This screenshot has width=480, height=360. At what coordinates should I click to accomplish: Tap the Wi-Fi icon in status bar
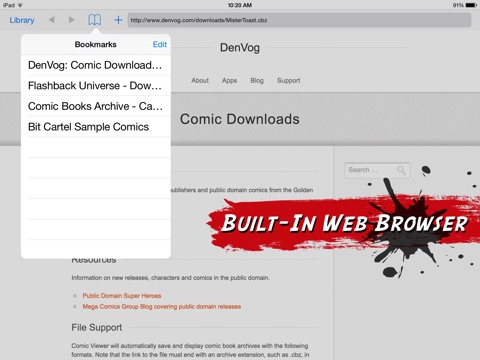click(20, 5)
